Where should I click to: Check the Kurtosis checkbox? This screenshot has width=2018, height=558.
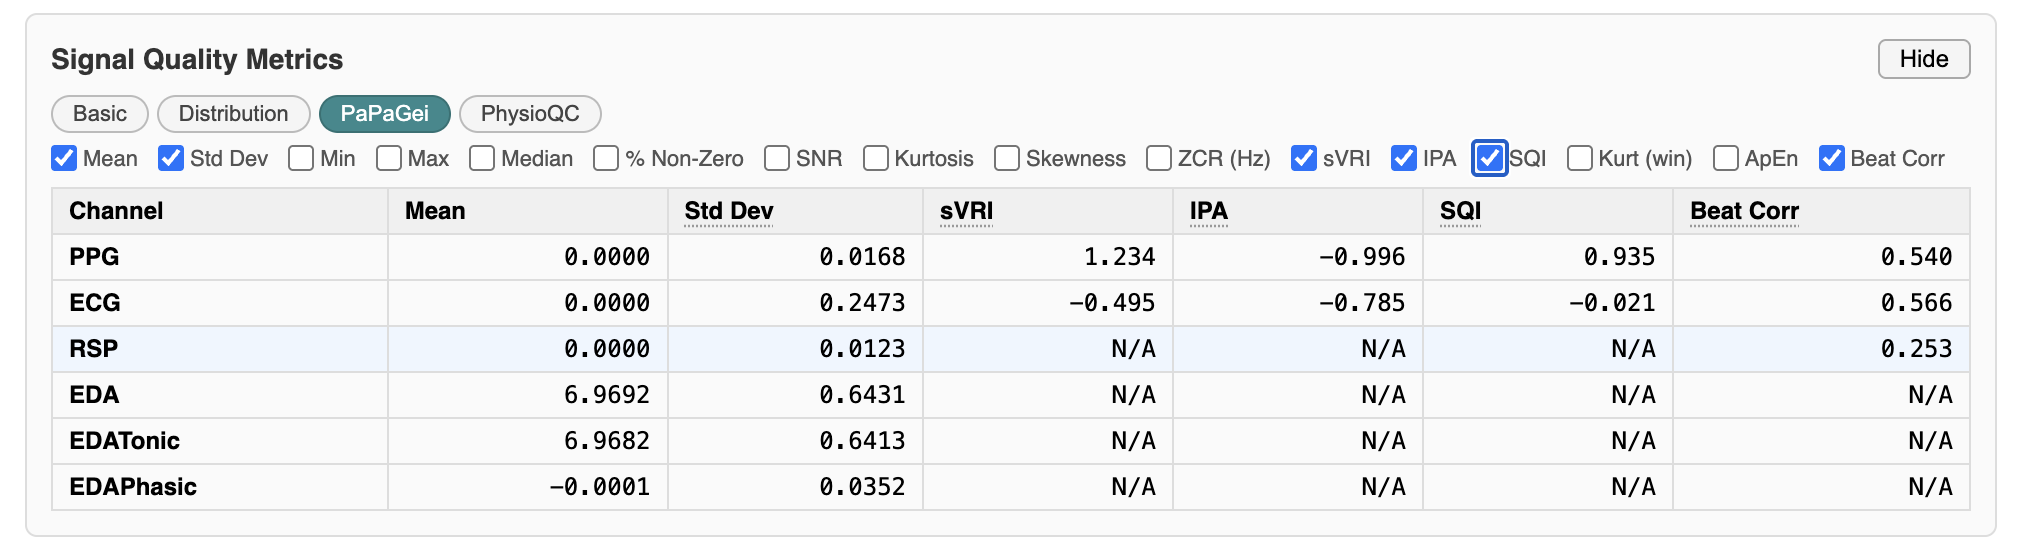click(x=876, y=158)
